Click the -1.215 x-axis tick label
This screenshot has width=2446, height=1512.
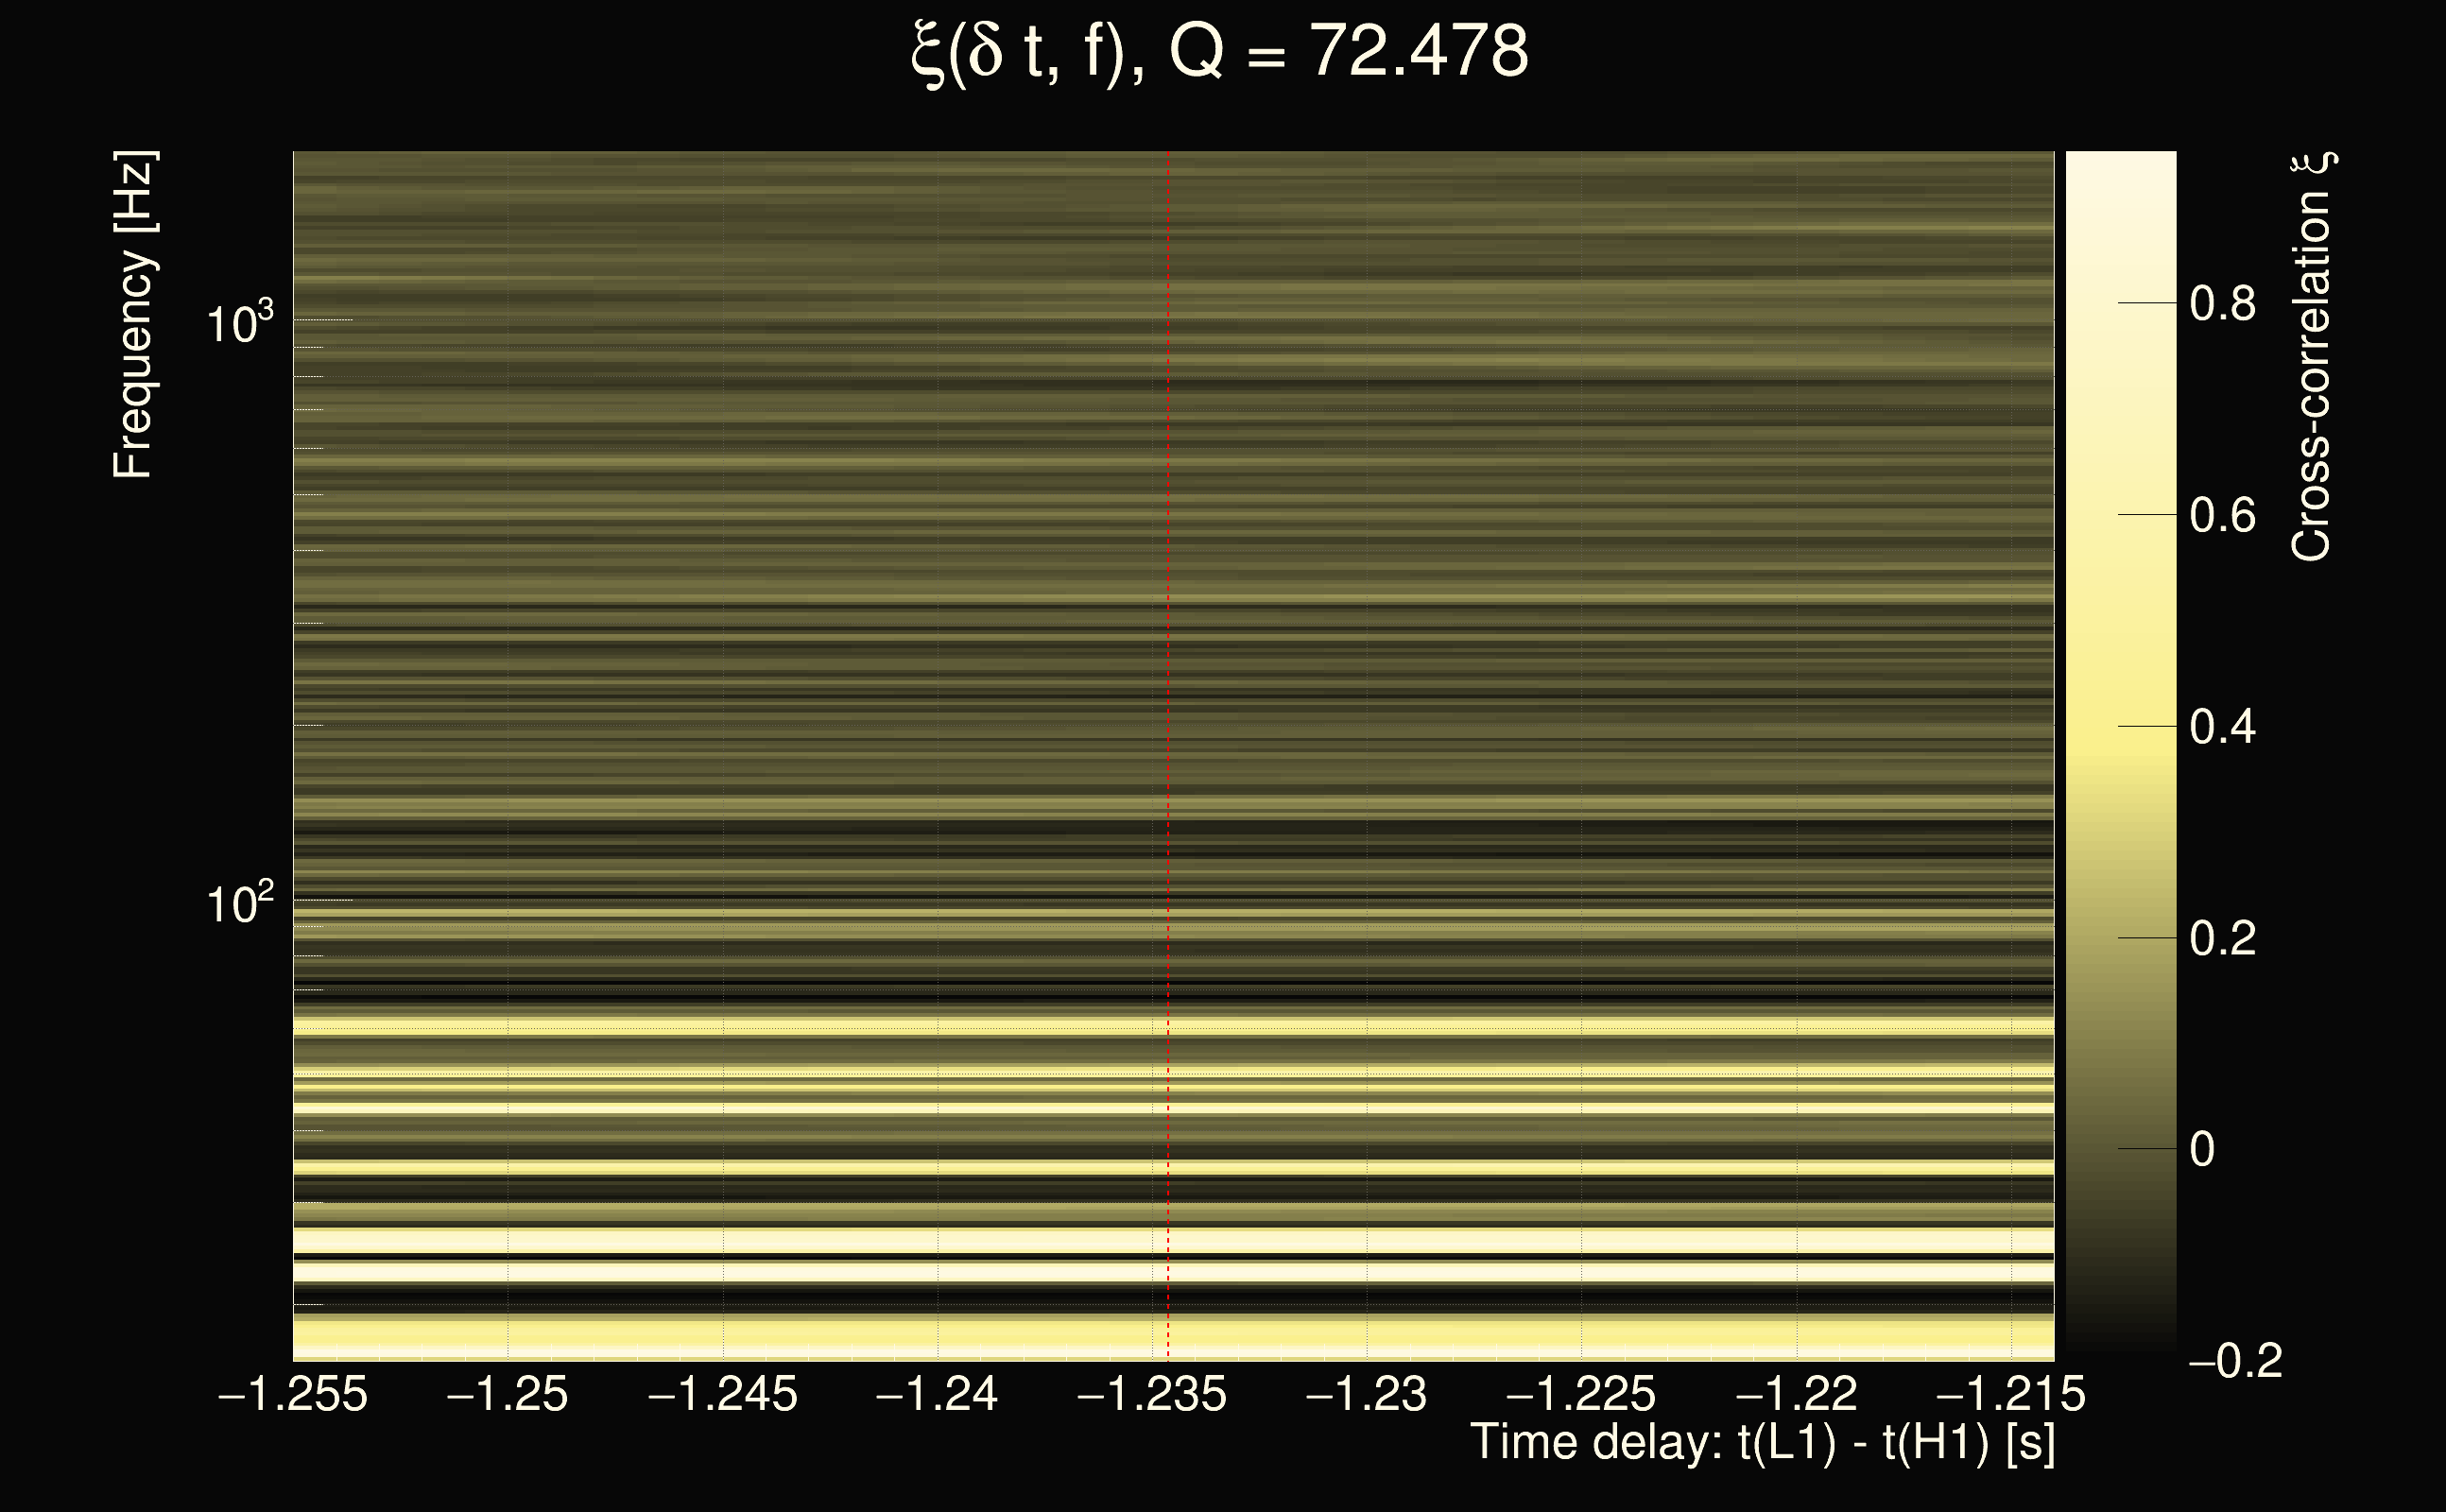pos(2011,1394)
